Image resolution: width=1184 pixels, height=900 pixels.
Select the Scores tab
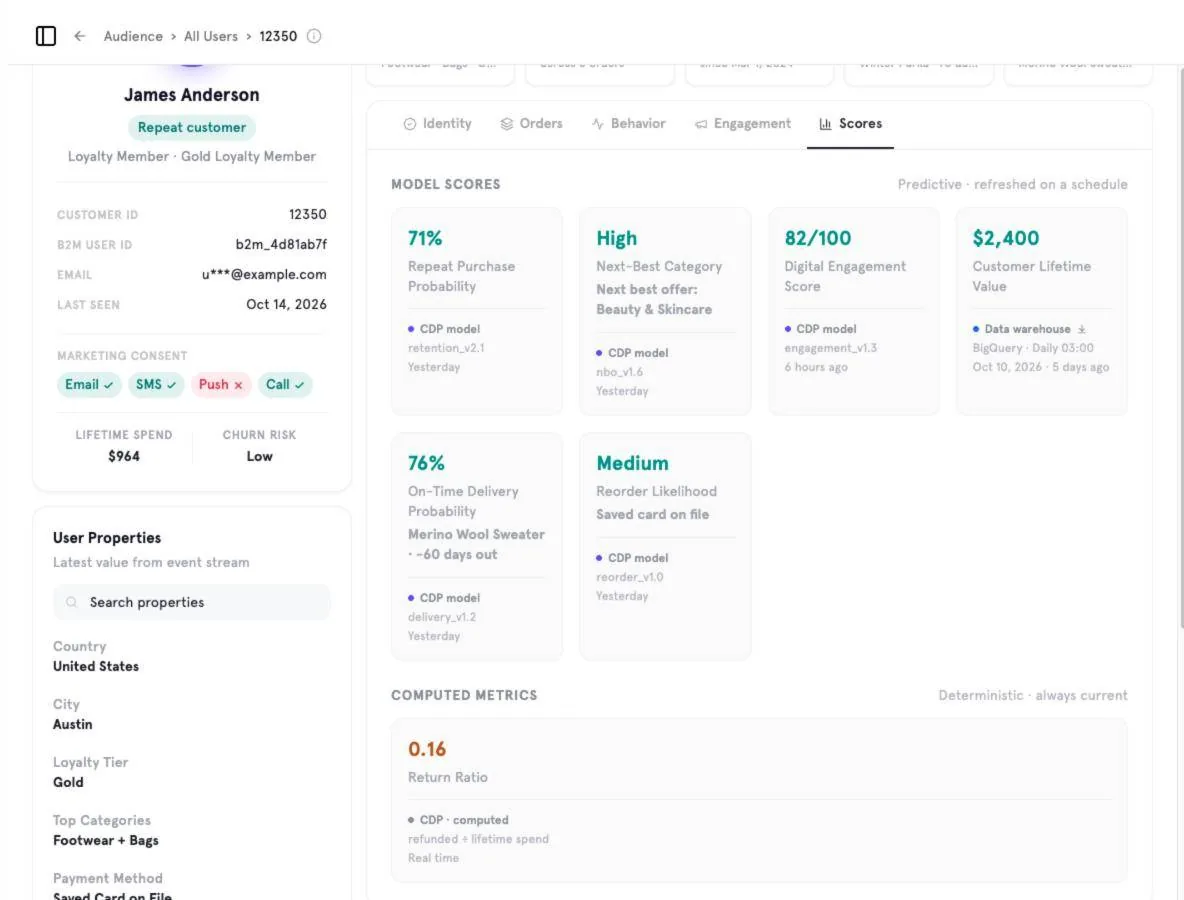tap(850, 123)
